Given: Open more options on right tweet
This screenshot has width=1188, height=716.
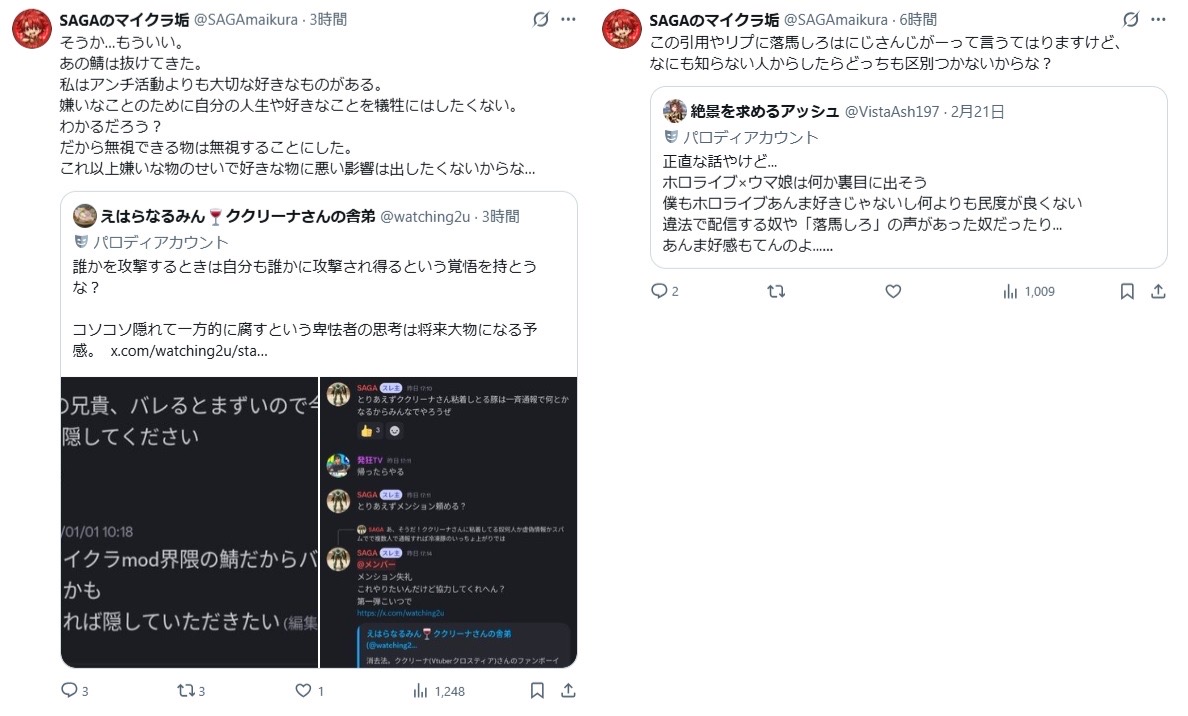Looking at the screenshot, I should point(1158,20).
